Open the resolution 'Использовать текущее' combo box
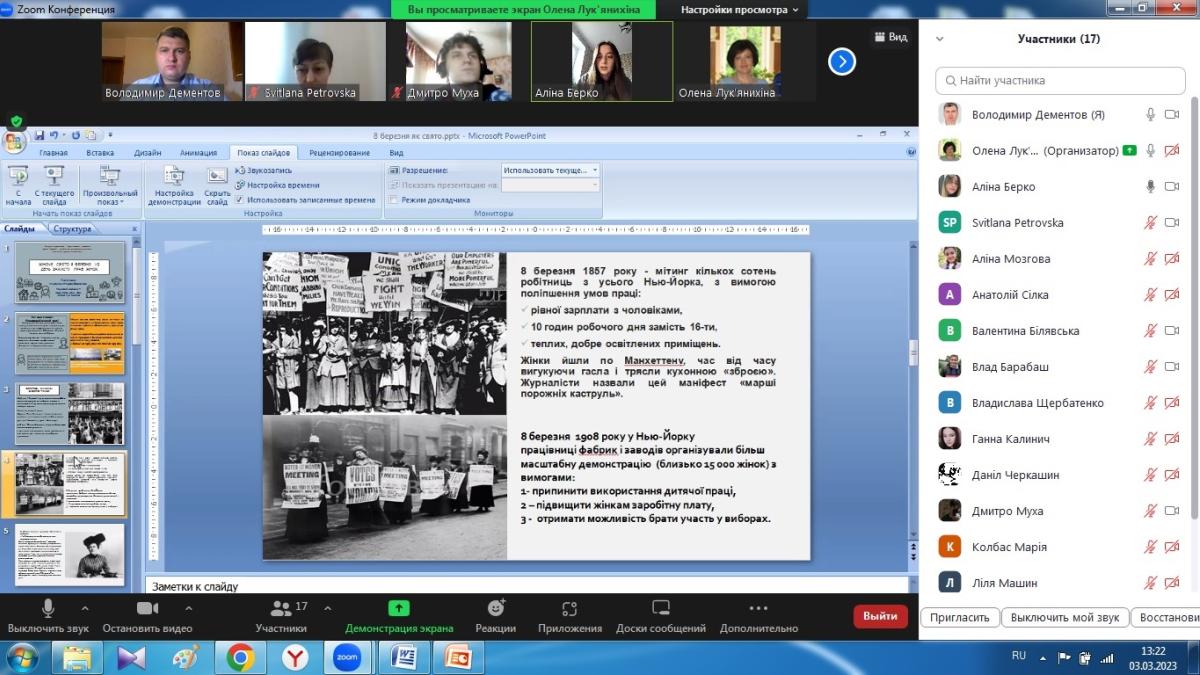The height and width of the screenshot is (675, 1200). (550, 170)
